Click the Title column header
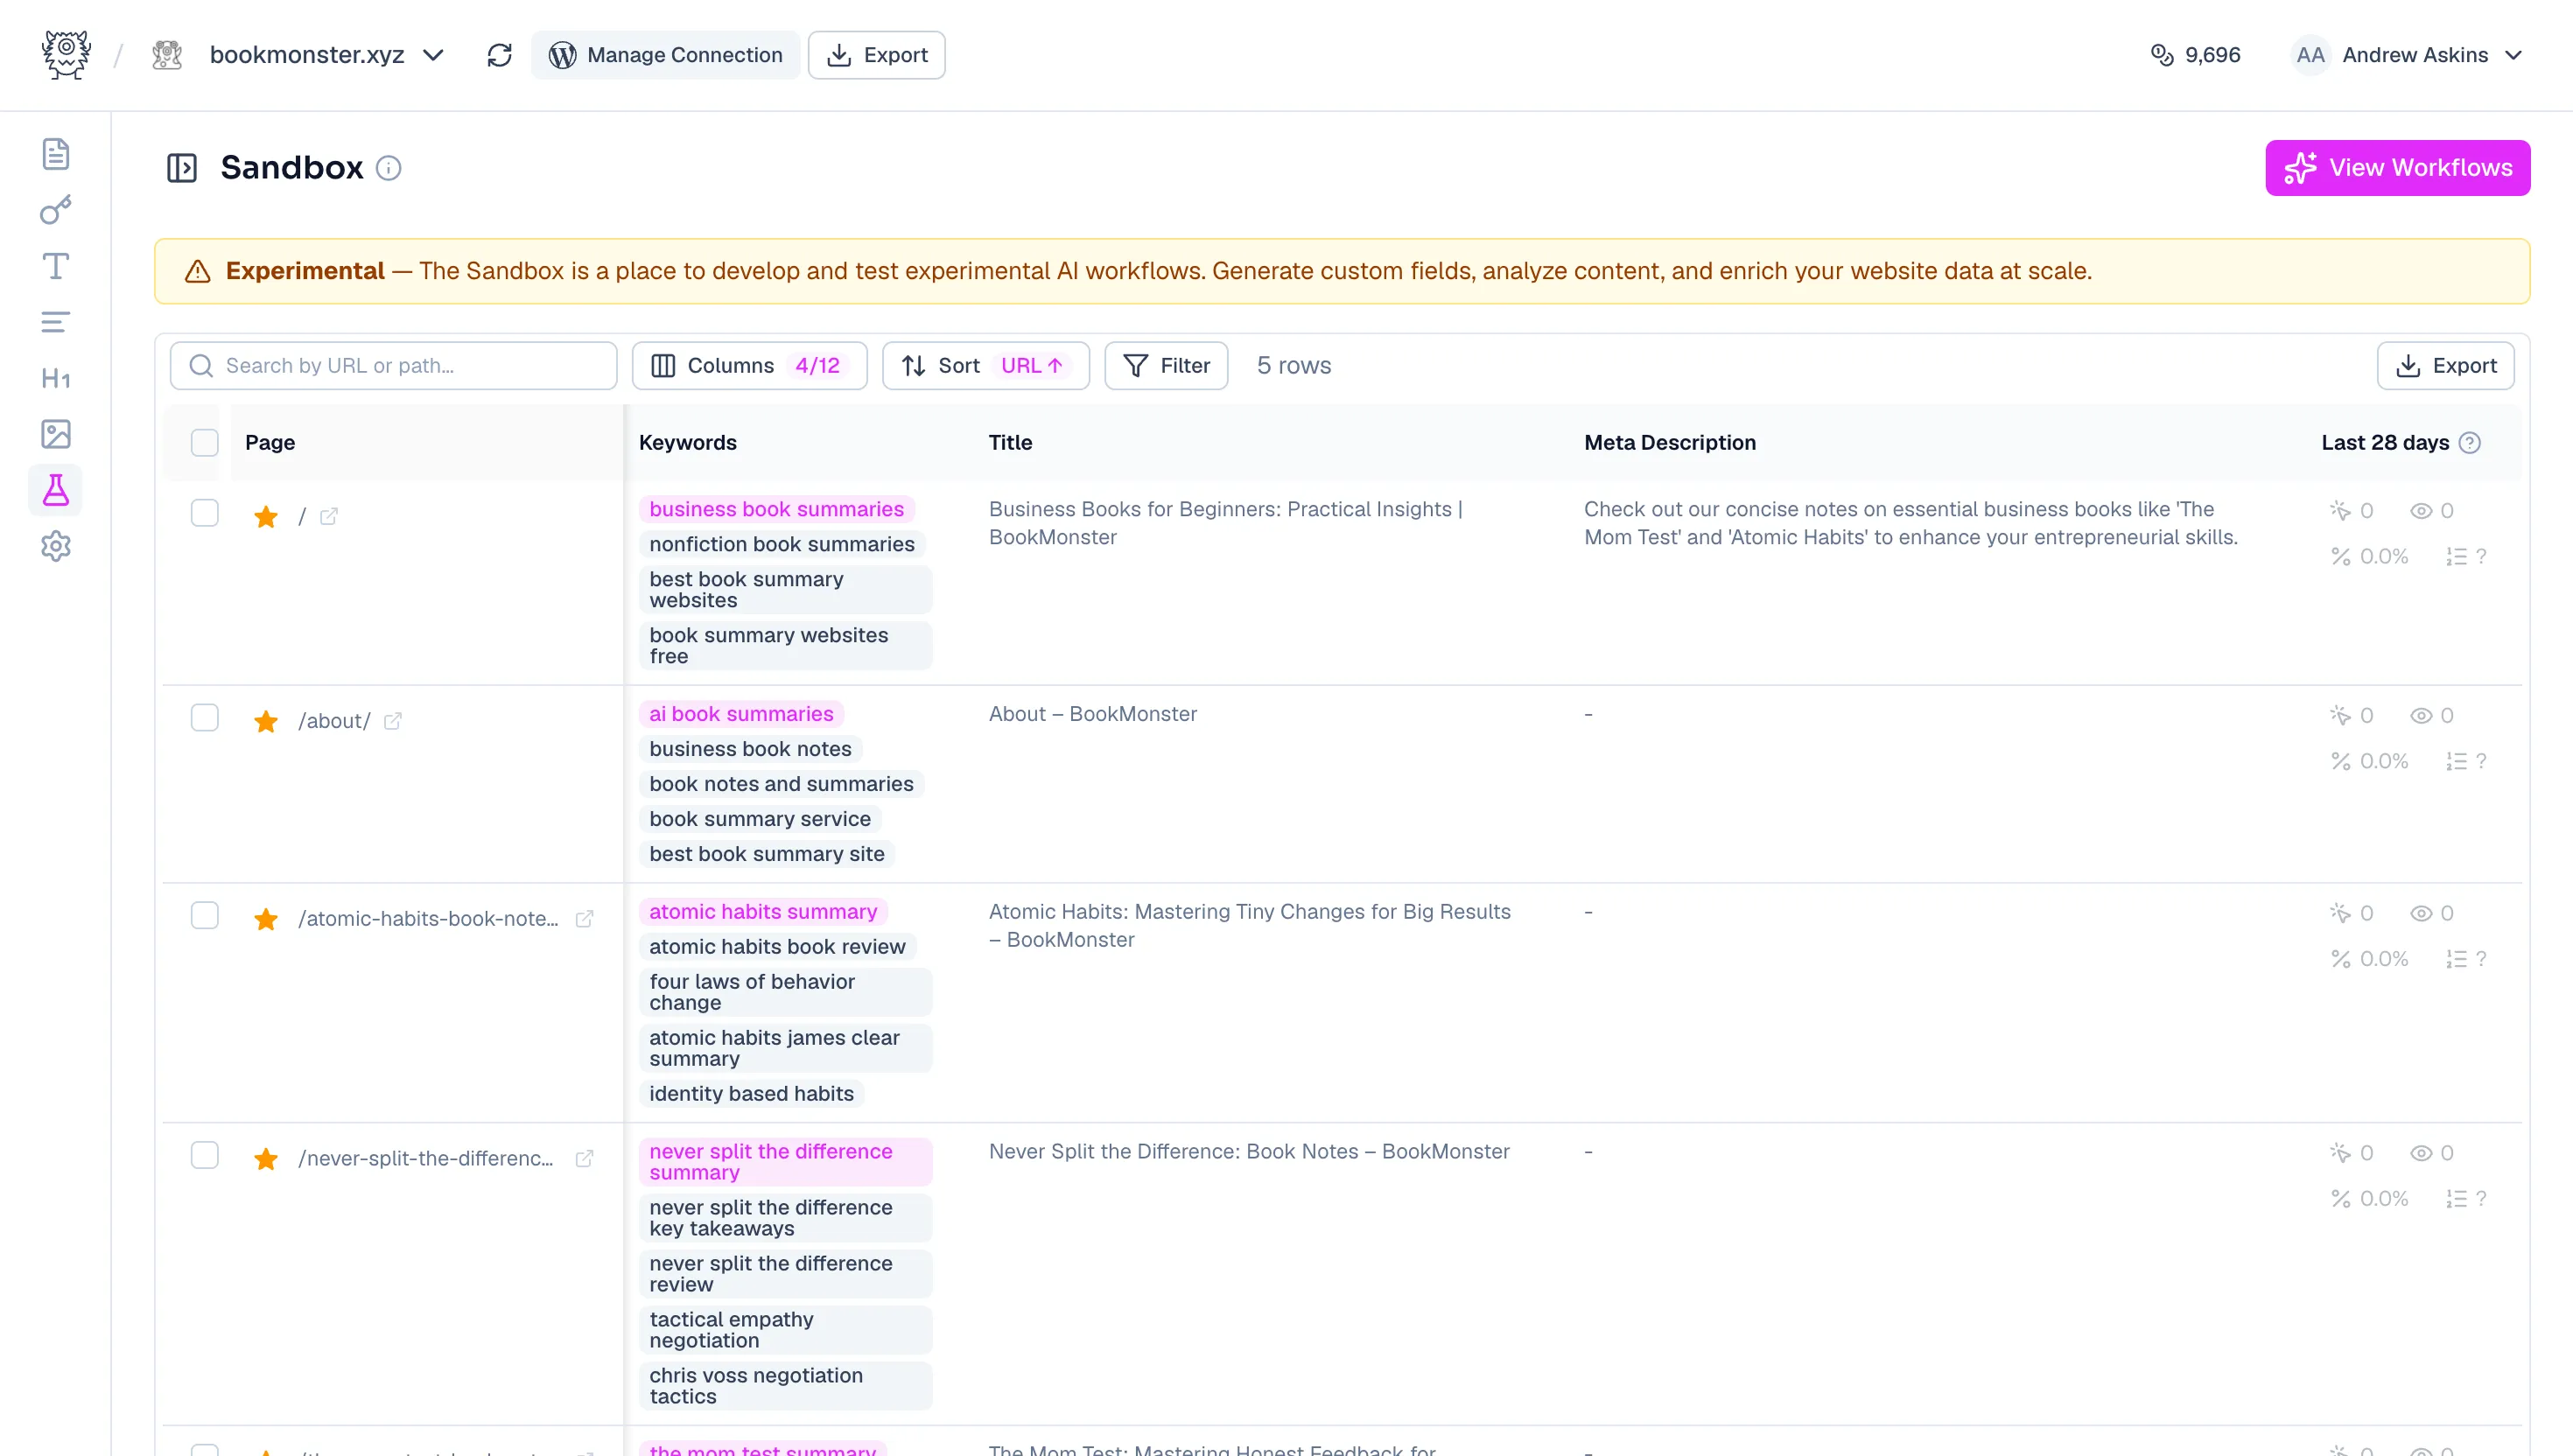This screenshot has width=2573, height=1456. click(x=1010, y=443)
